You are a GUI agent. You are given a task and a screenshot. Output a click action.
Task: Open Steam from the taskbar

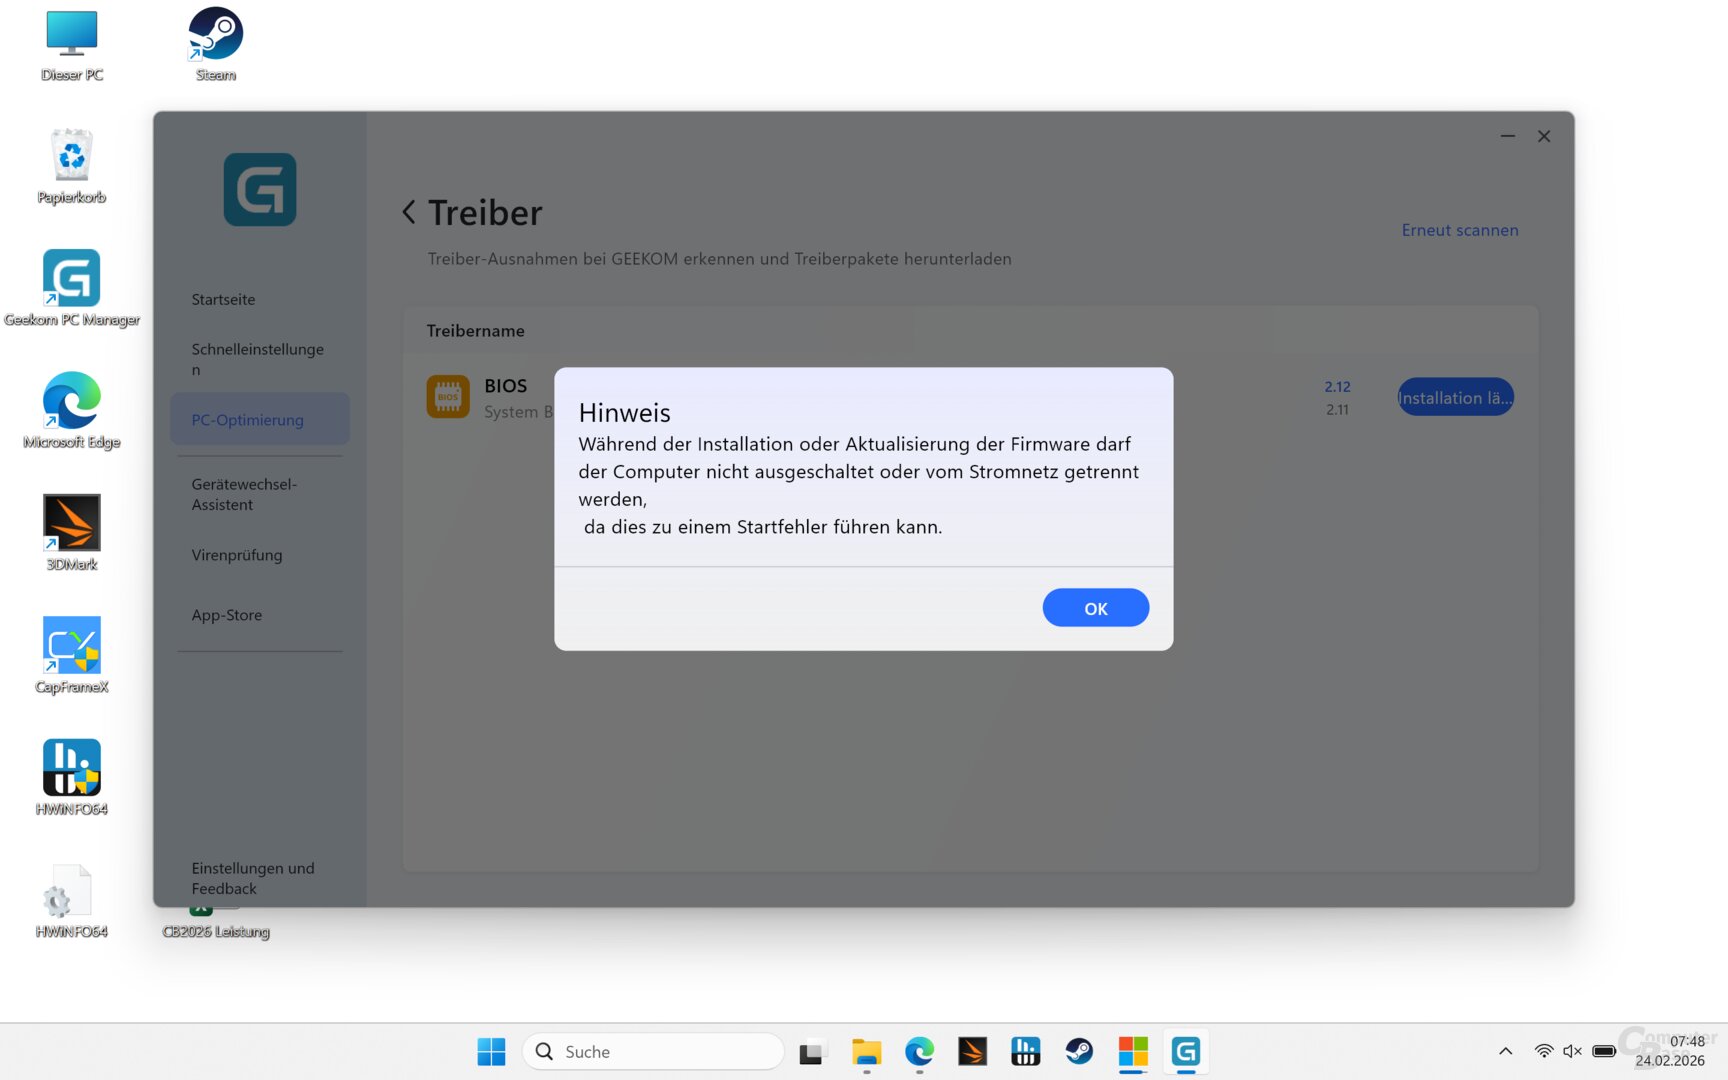(1078, 1051)
